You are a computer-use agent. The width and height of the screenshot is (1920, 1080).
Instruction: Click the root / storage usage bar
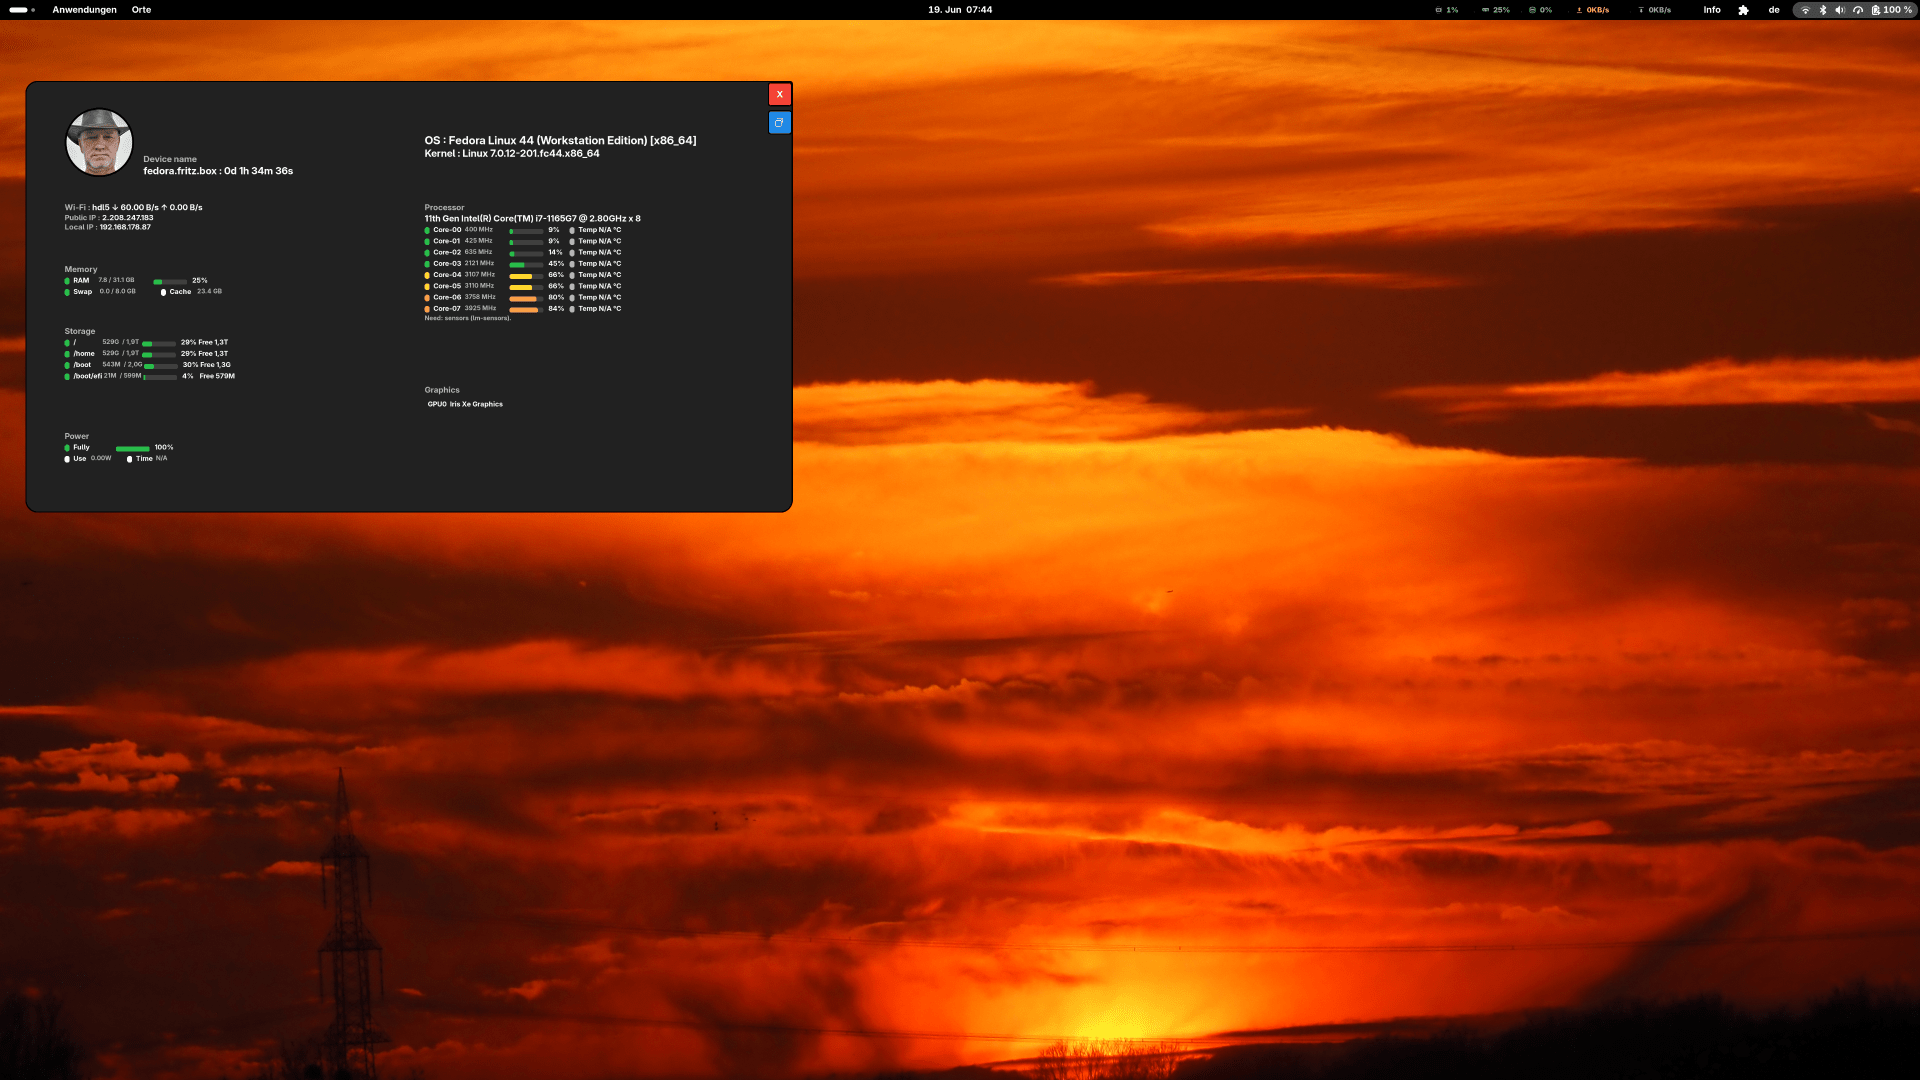click(159, 344)
